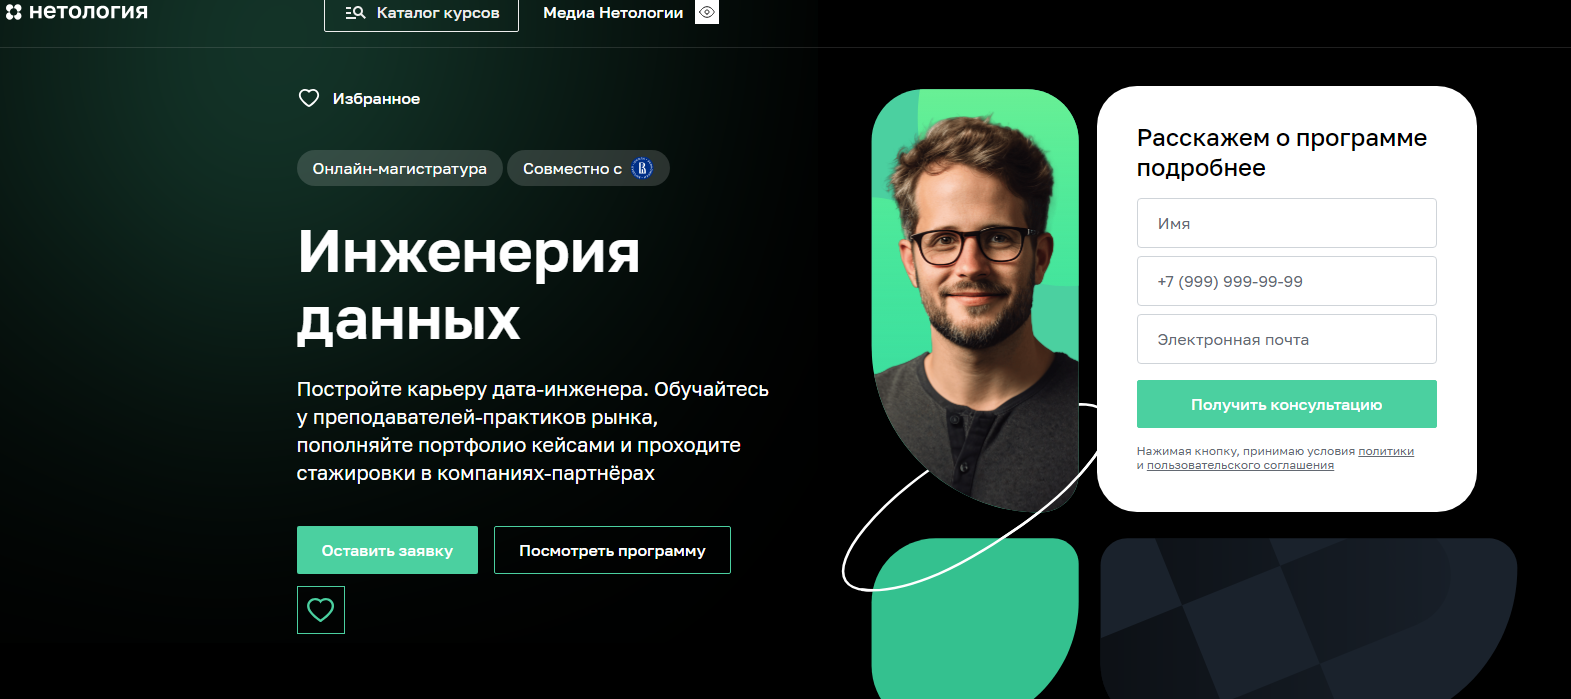Image resolution: width=1571 pixels, height=699 pixels.
Task: Click the Оставить заявку button
Action: (387, 550)
